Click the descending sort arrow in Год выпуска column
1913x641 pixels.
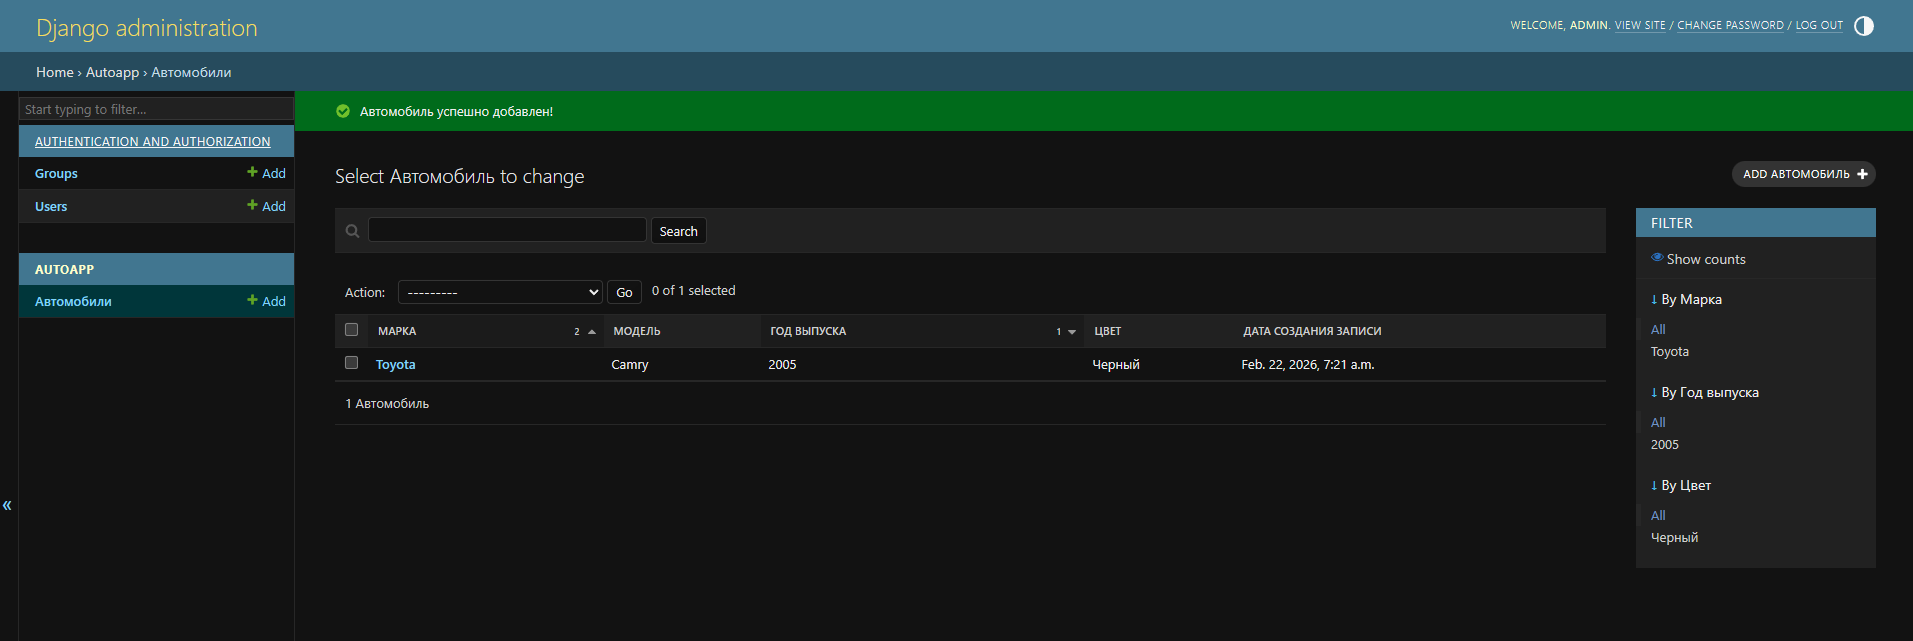tap(1072, 332)
